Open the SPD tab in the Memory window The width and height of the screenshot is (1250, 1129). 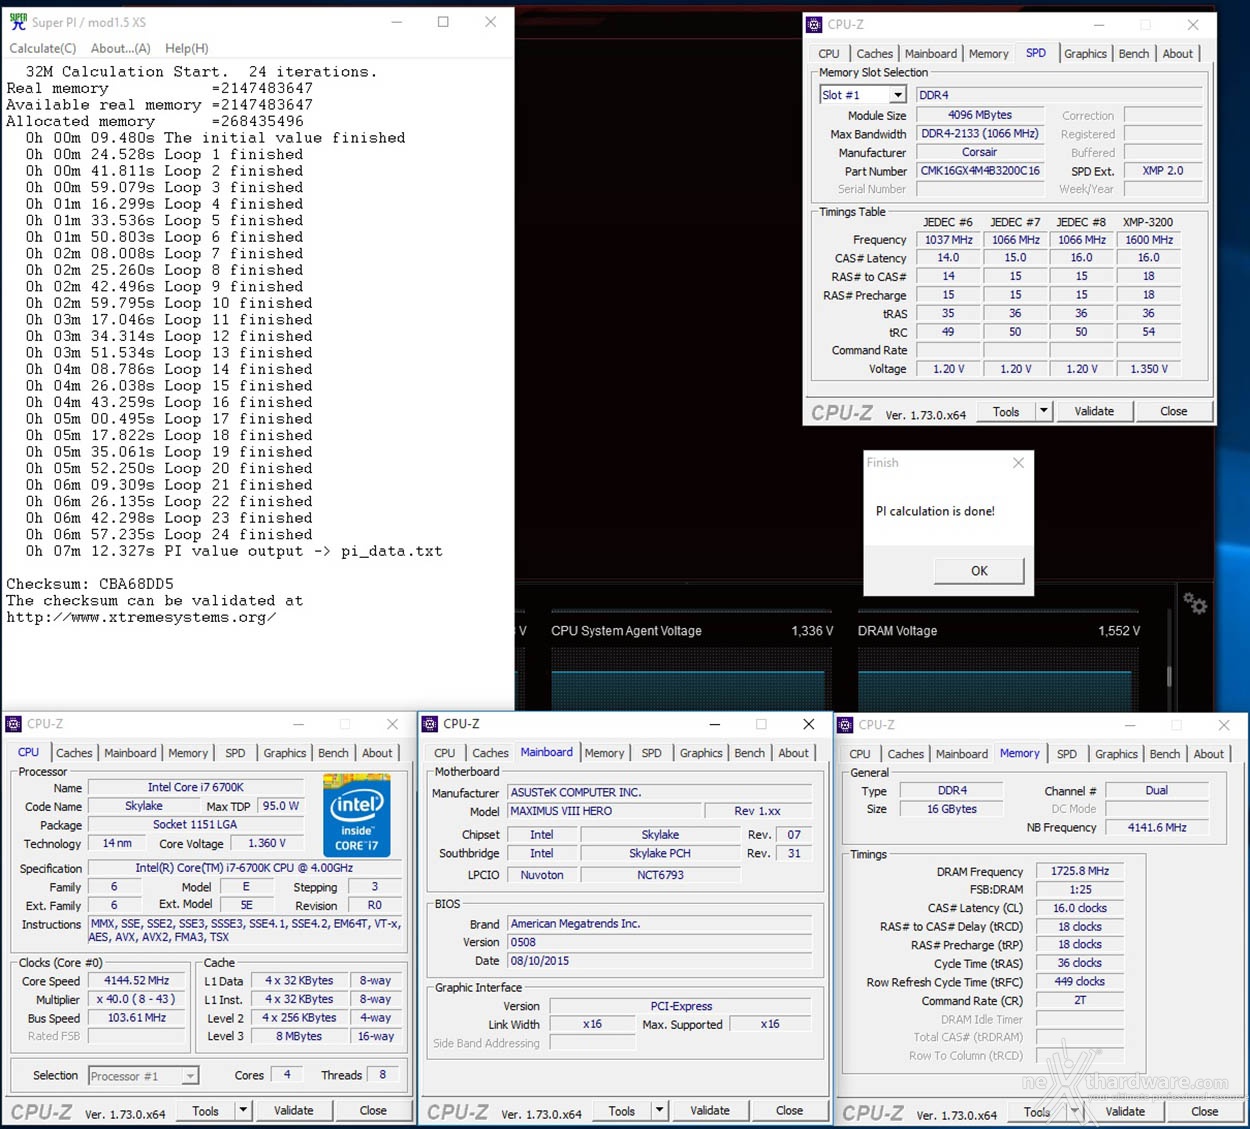pos(1067,754)
